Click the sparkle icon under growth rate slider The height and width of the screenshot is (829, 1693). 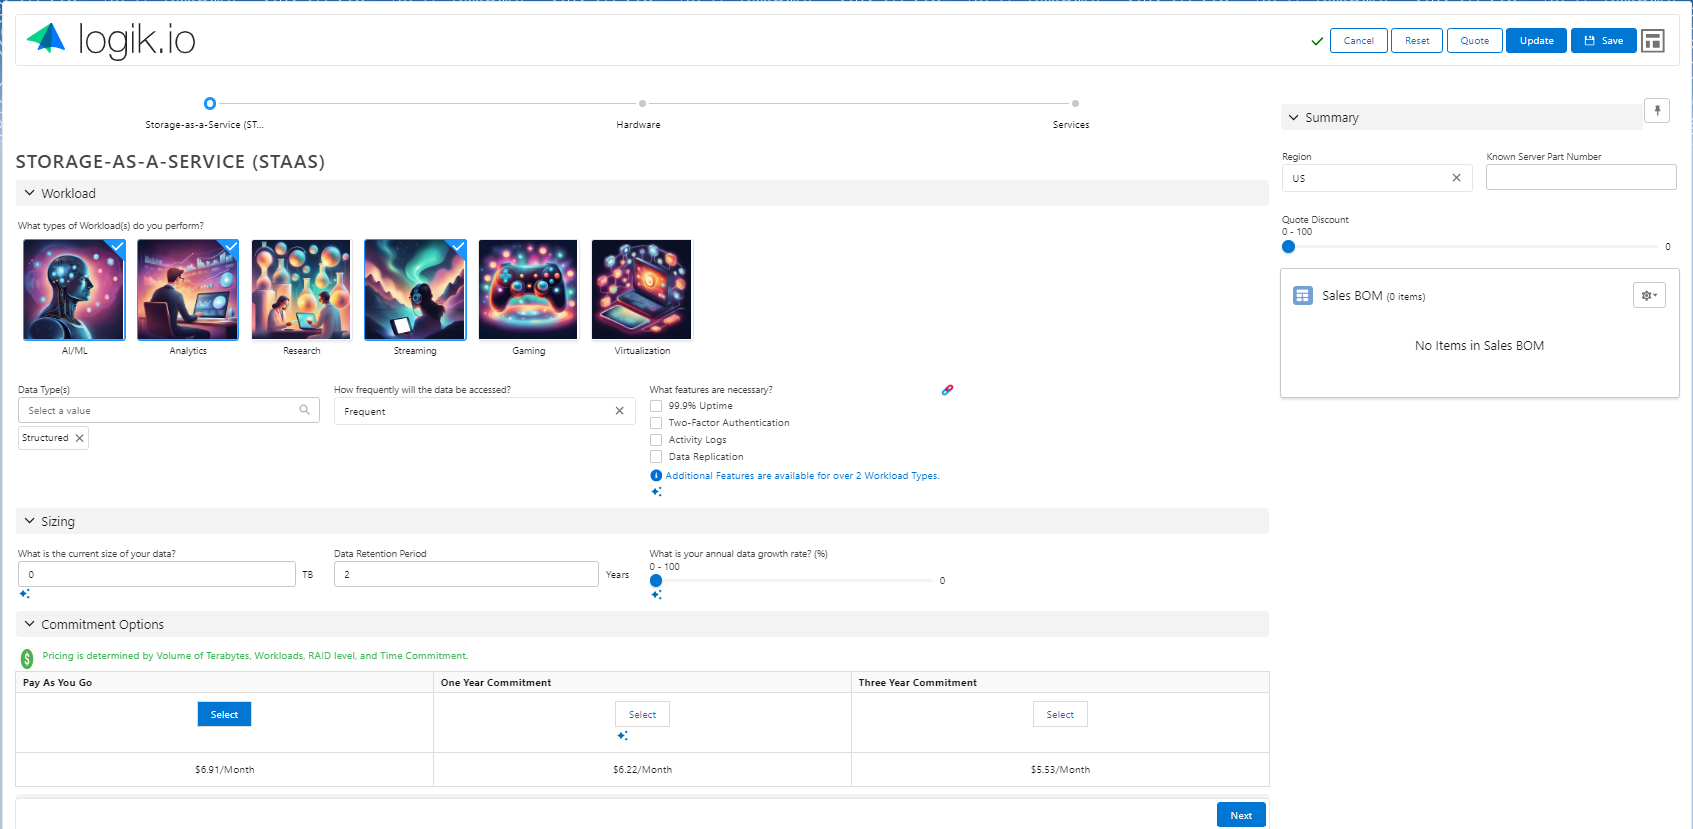(656, 595)
